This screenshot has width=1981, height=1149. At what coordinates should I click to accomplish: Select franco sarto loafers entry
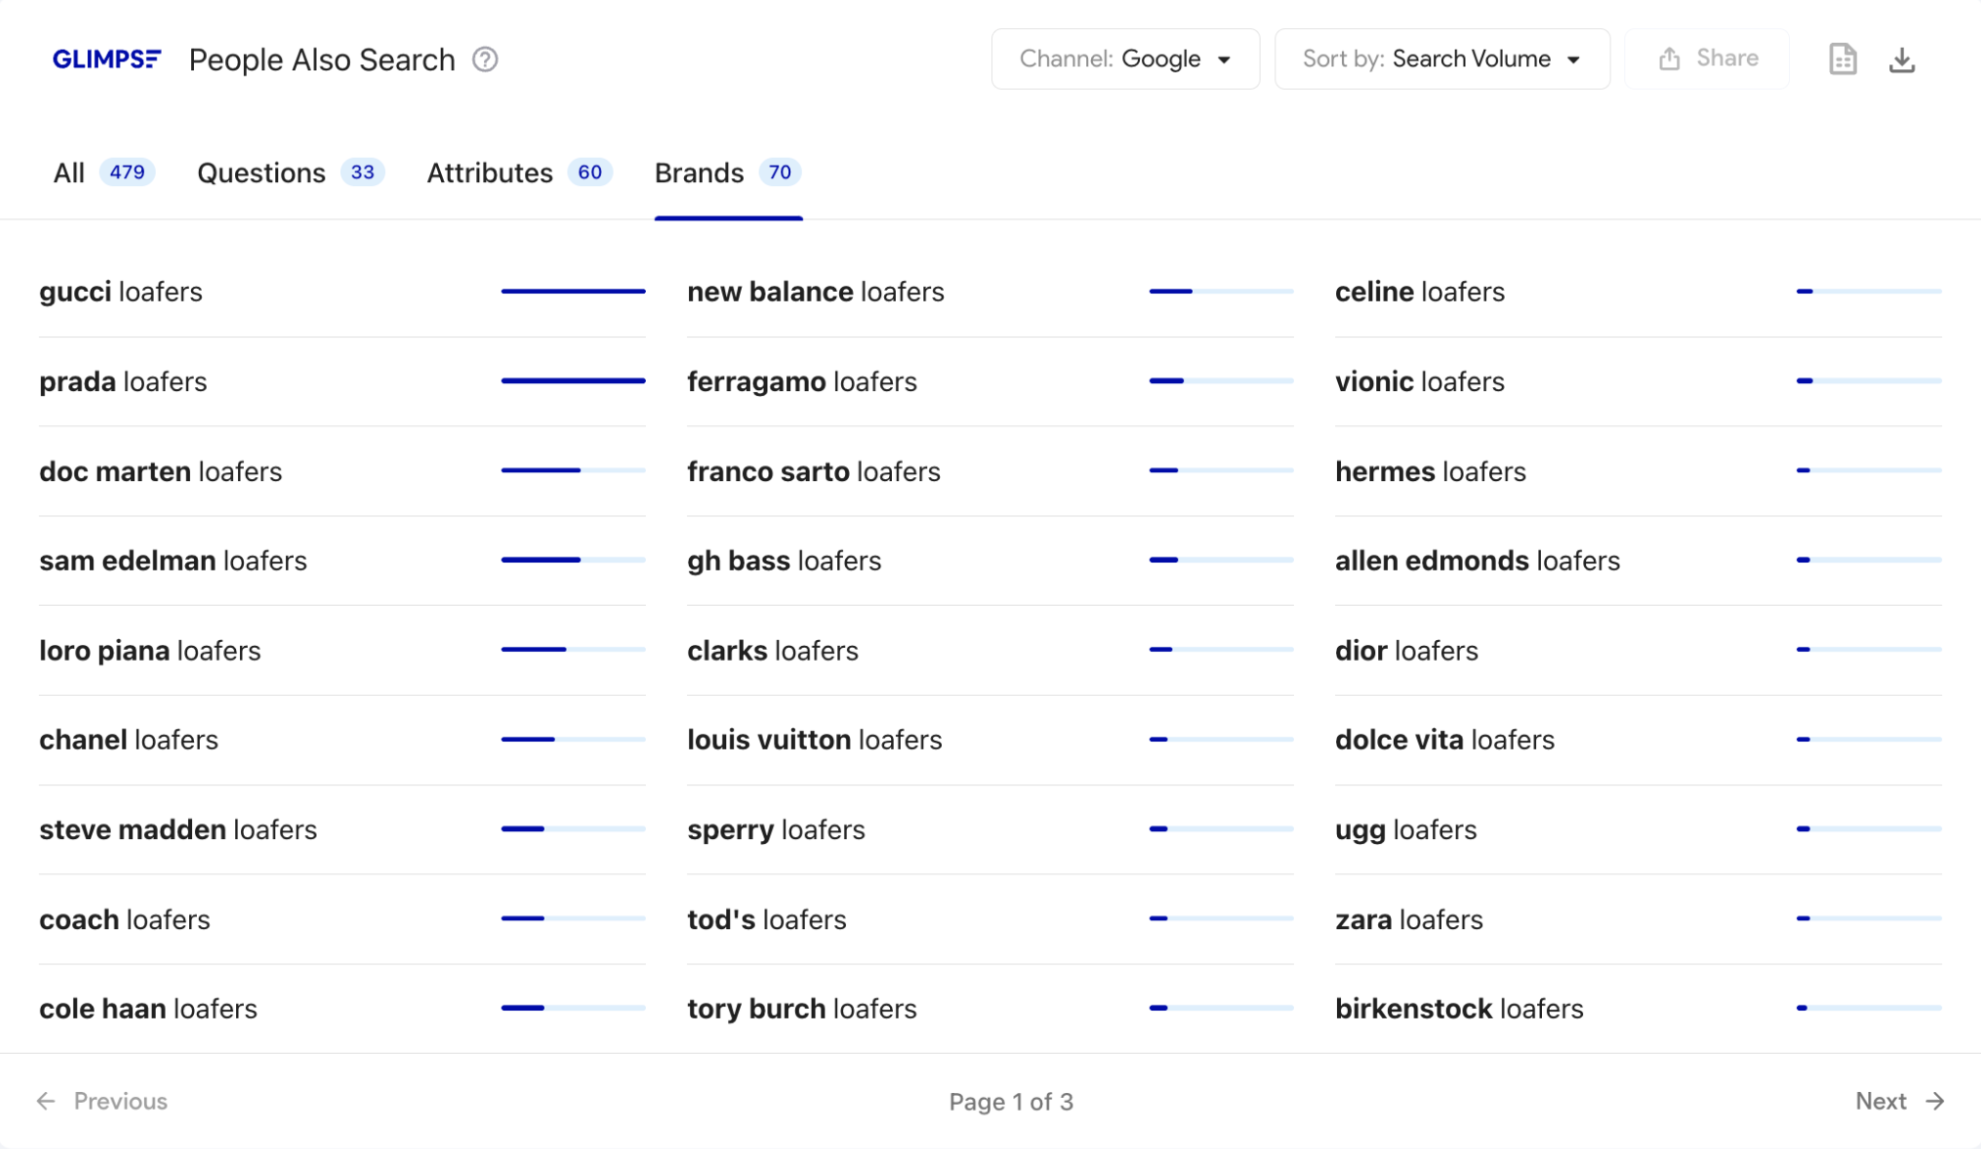pos(990,471)
